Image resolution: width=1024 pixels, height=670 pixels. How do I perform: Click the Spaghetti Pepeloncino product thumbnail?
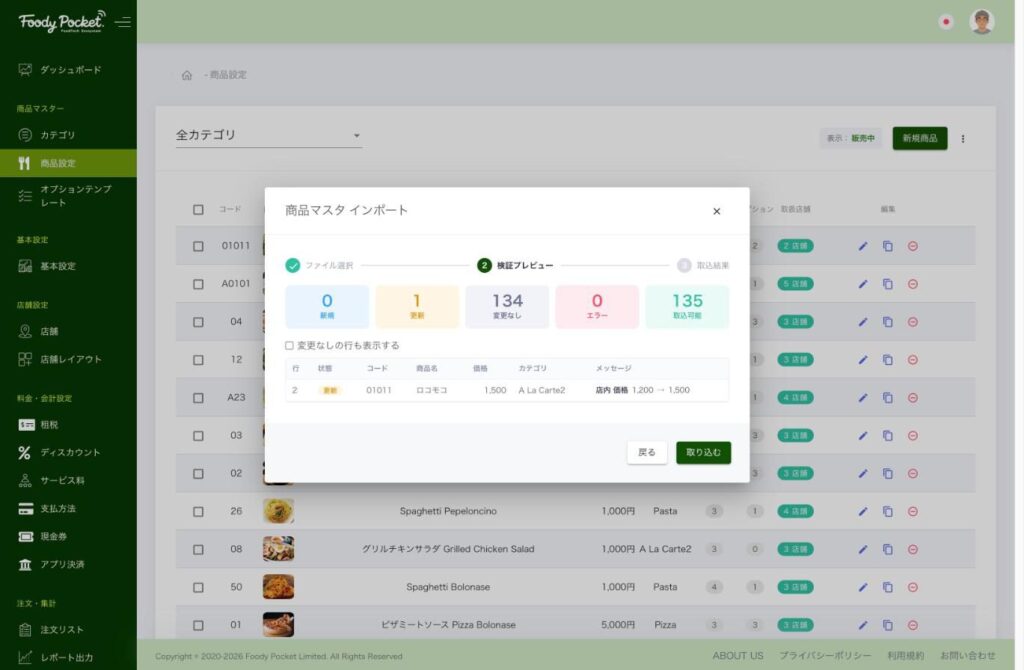pos(278,511)
